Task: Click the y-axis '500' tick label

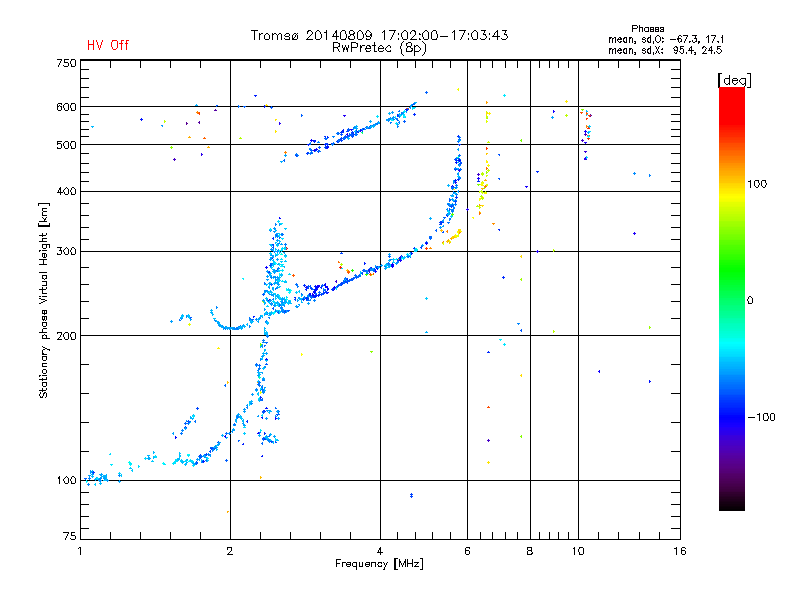Action: (x=66, y=145)
